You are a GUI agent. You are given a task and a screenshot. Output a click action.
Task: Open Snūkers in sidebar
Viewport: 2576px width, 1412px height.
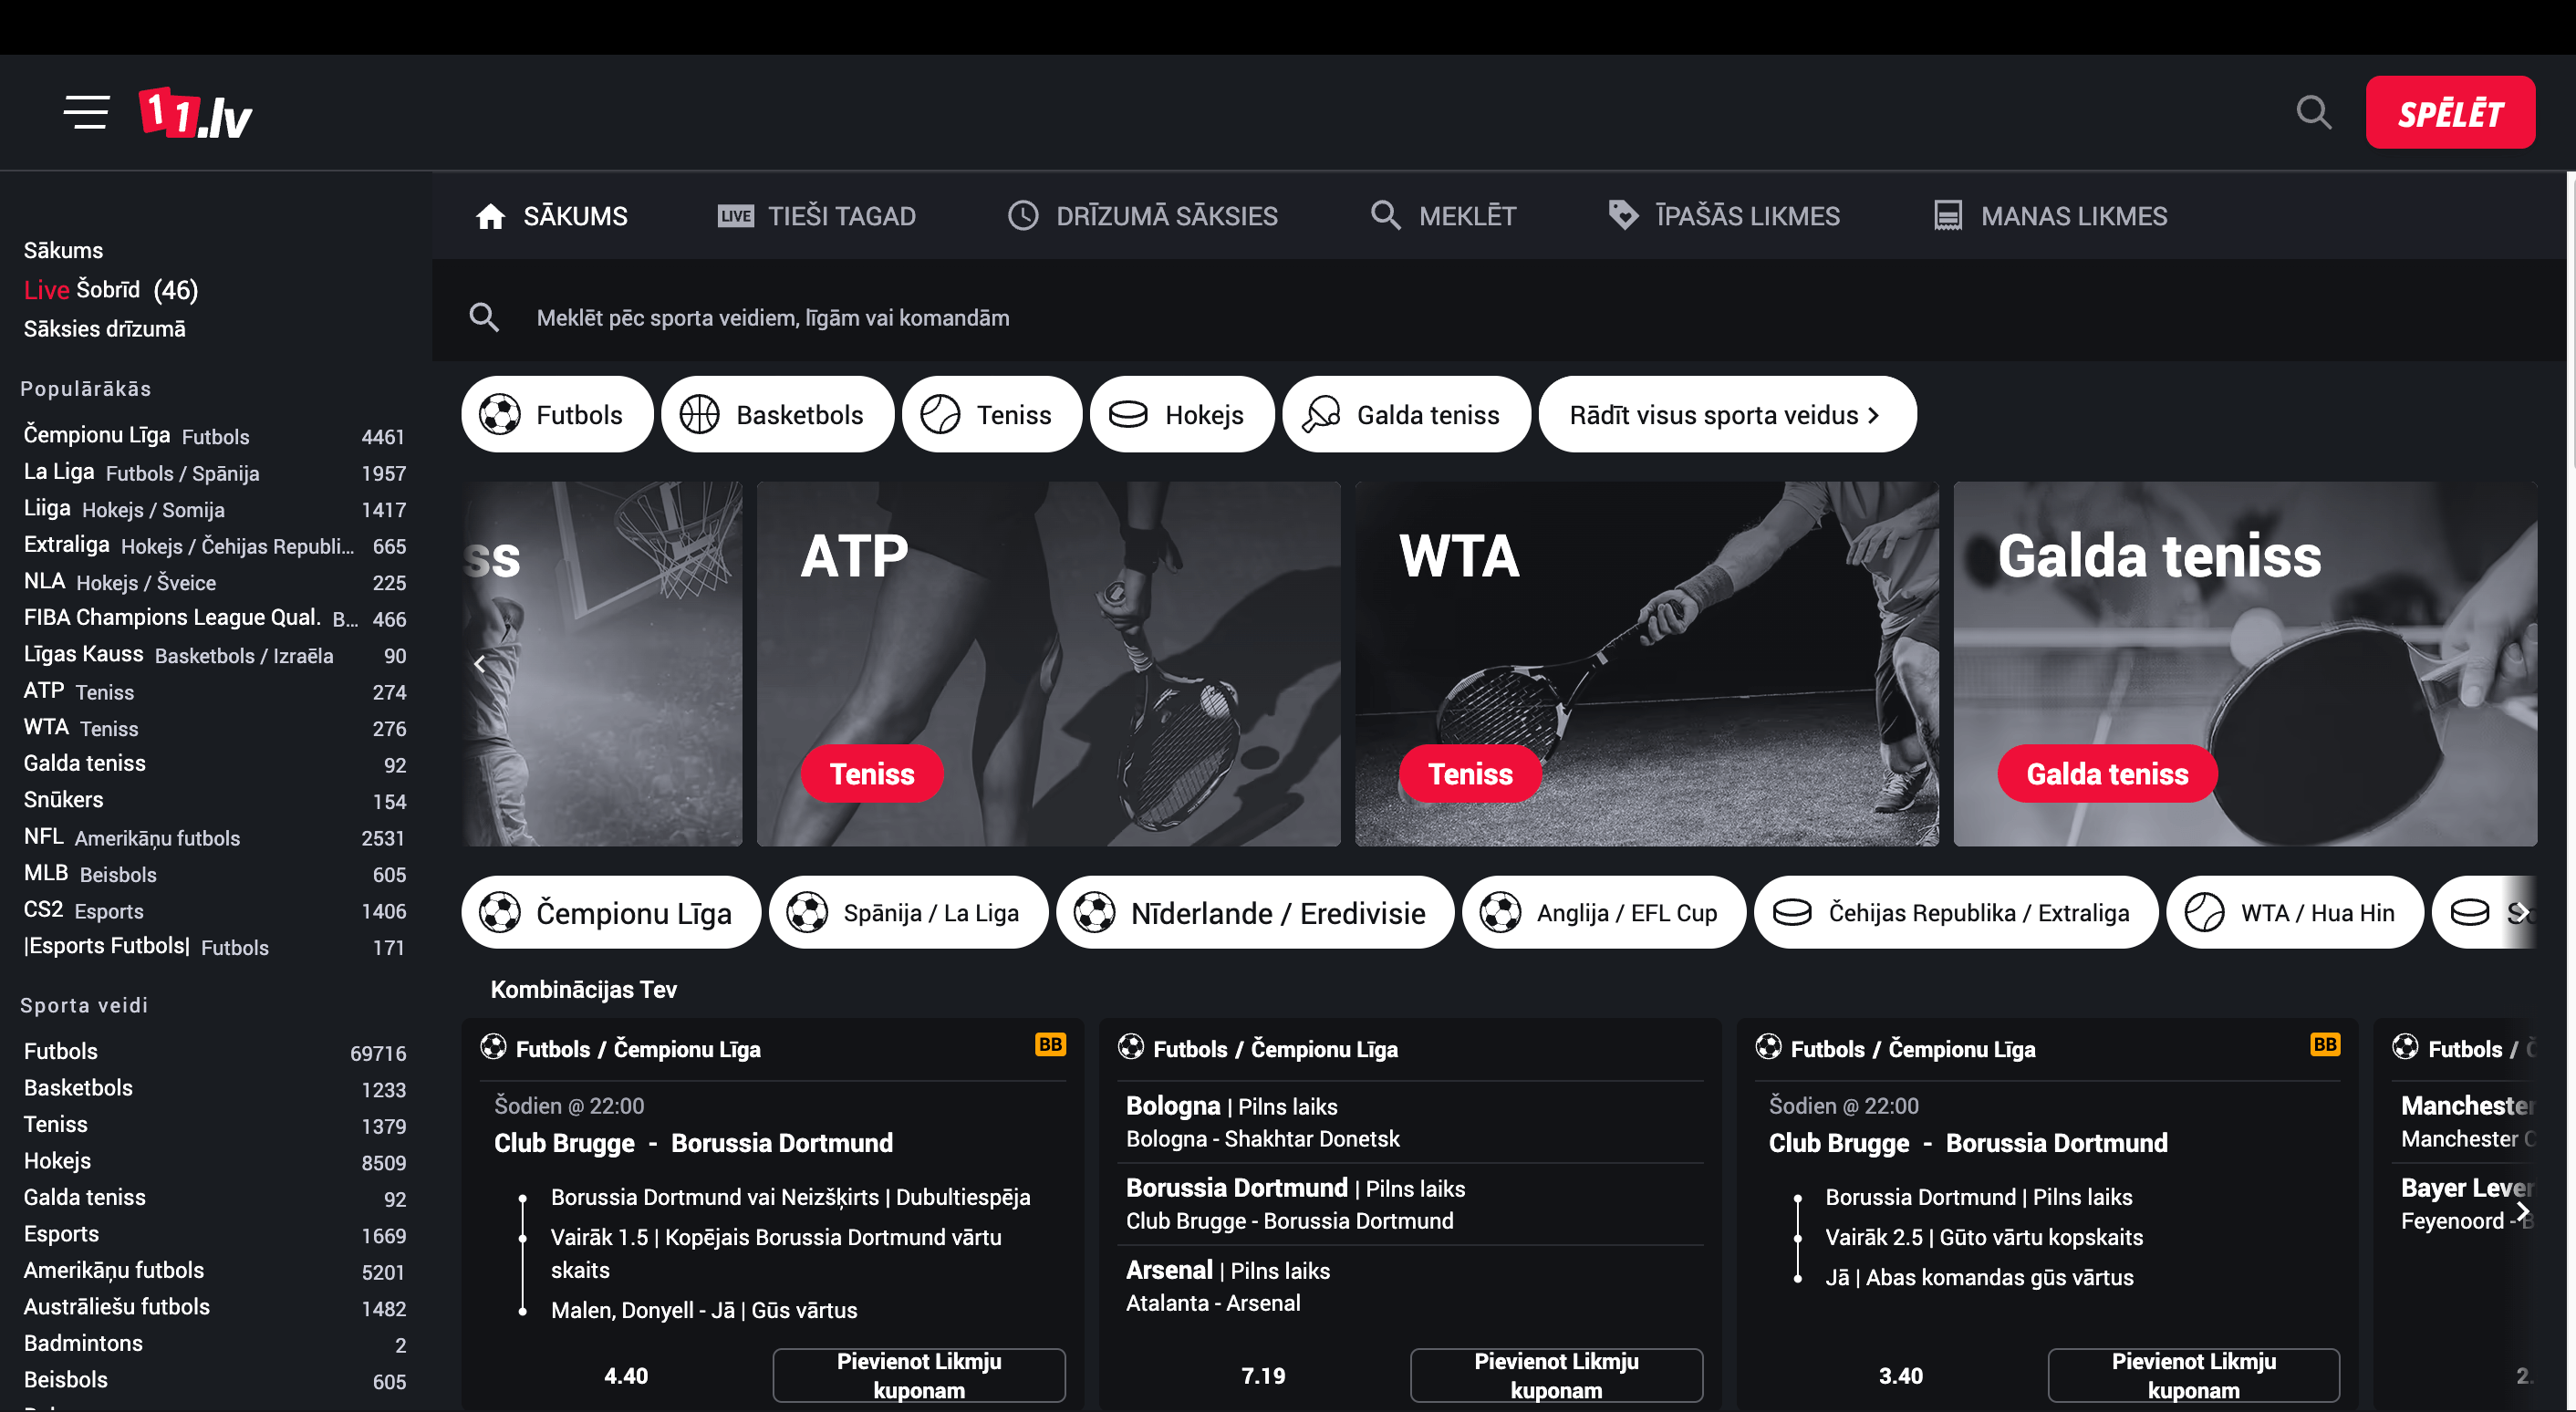[214, 800]
